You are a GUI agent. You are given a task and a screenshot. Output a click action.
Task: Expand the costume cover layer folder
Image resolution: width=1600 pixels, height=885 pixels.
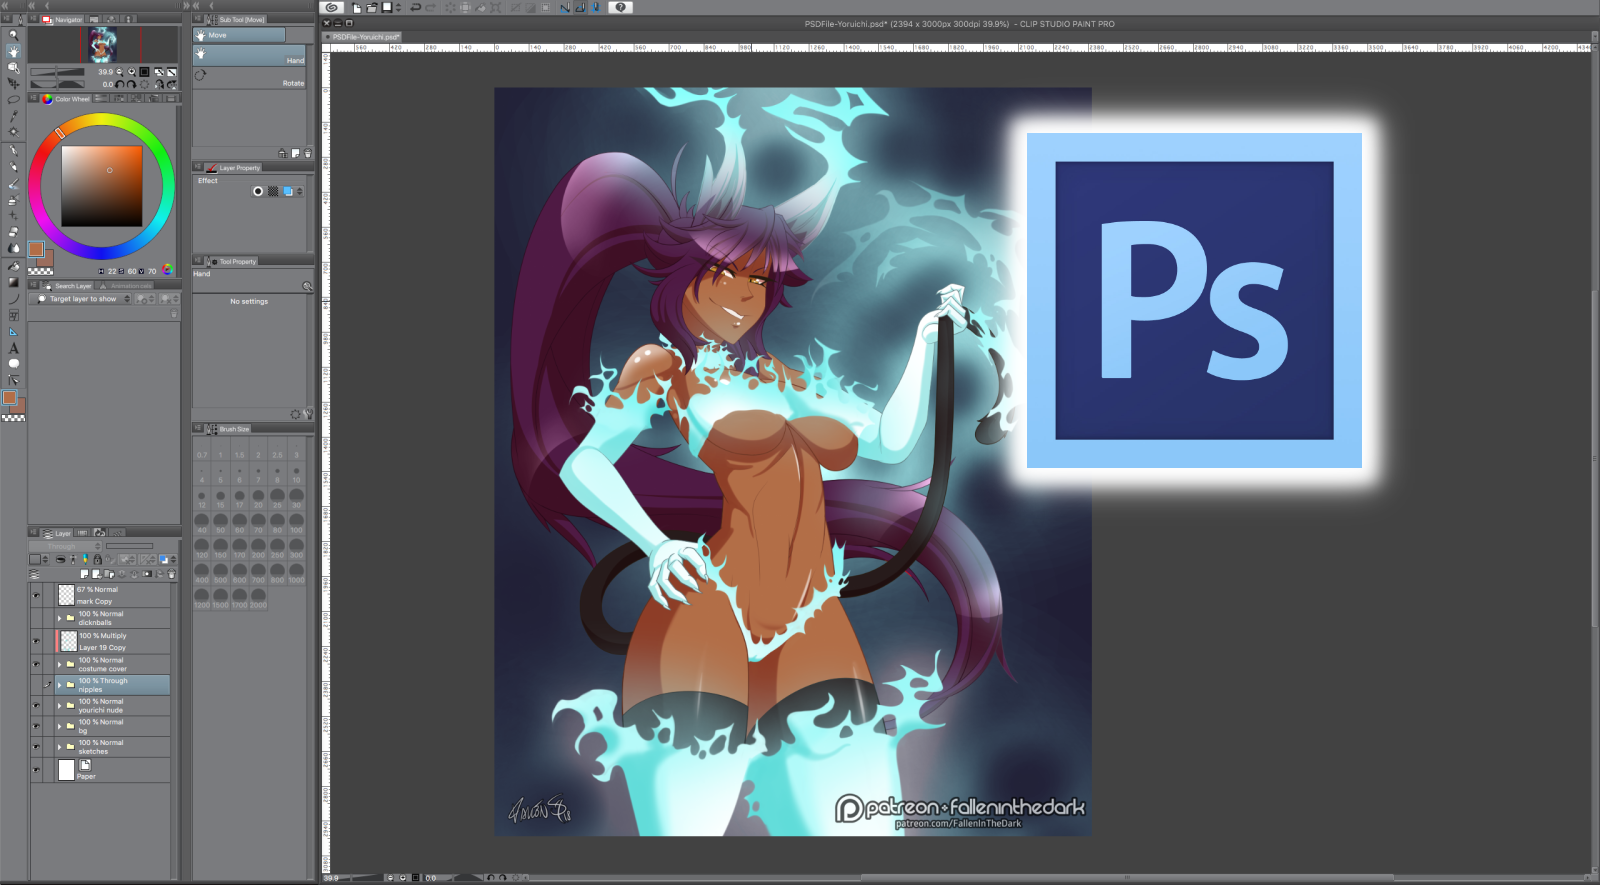point(59,664)
